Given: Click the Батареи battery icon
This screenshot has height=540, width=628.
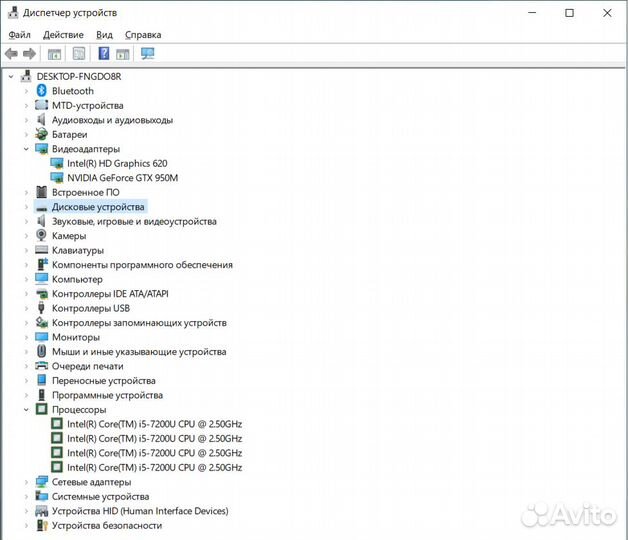Looking at the screenshot, I should (x=41, y=134).
